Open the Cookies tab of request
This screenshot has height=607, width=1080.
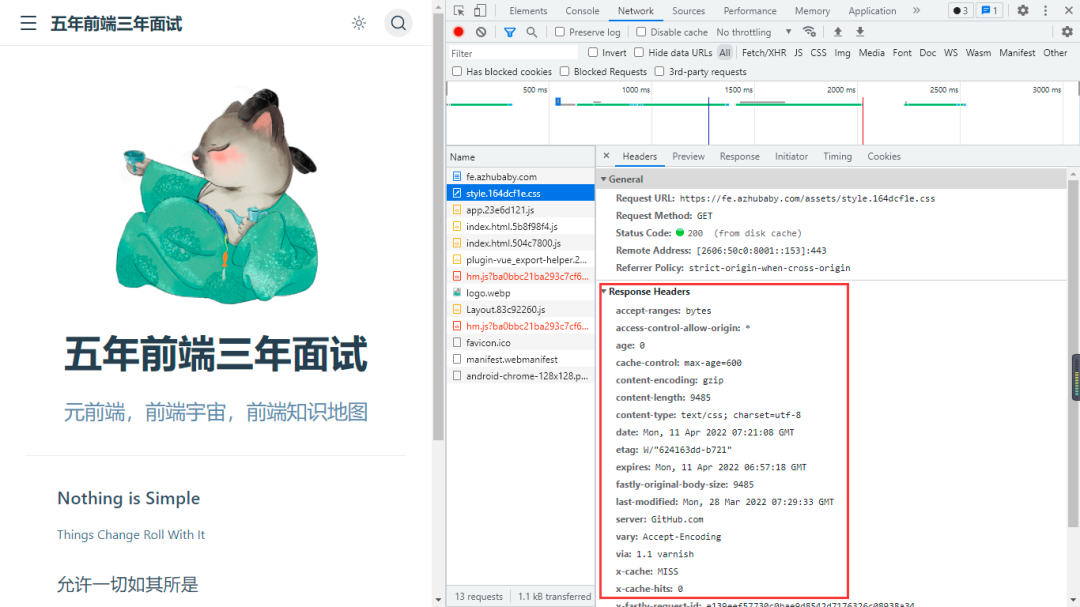[x=884, y=156]
